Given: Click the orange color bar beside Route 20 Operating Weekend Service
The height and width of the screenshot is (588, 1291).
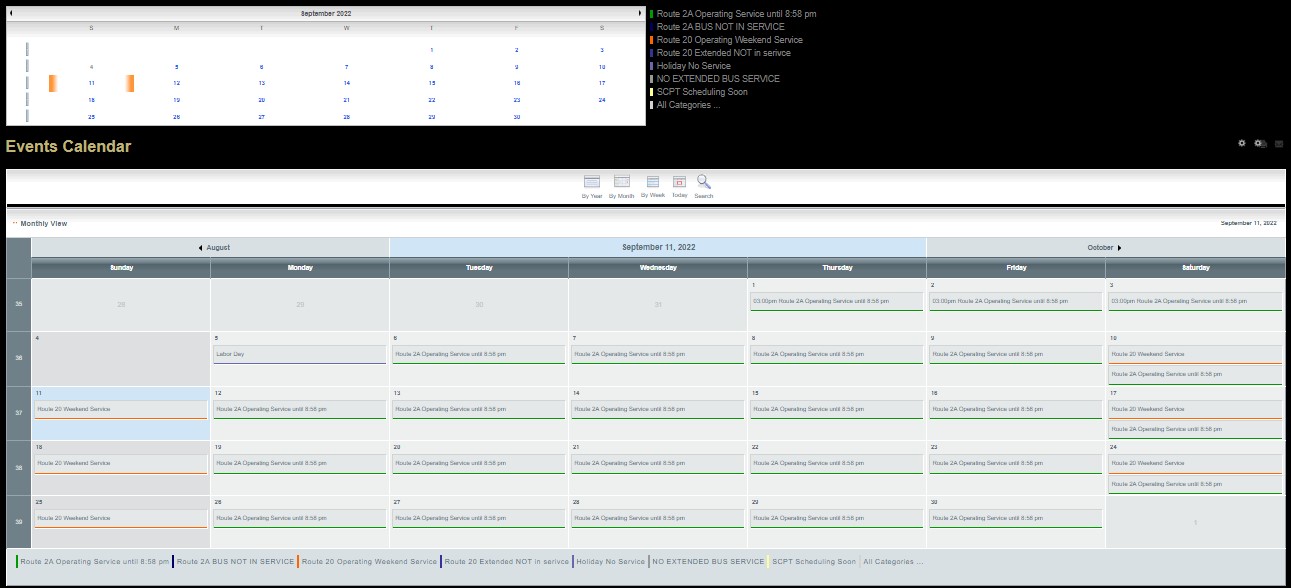Looking at the screenshot, I should pos(299,562).
